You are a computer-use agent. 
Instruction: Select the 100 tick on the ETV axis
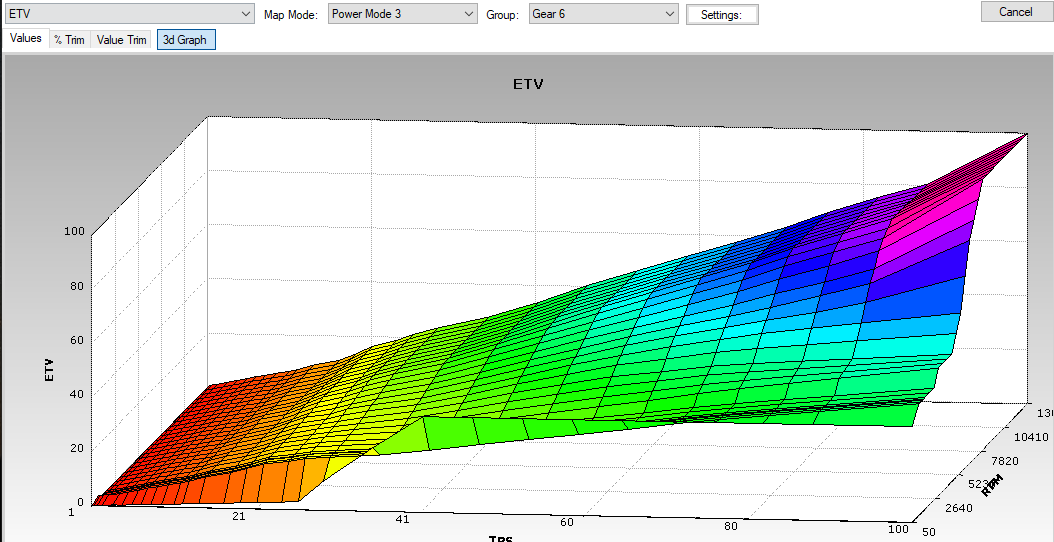tap(72, 231)
